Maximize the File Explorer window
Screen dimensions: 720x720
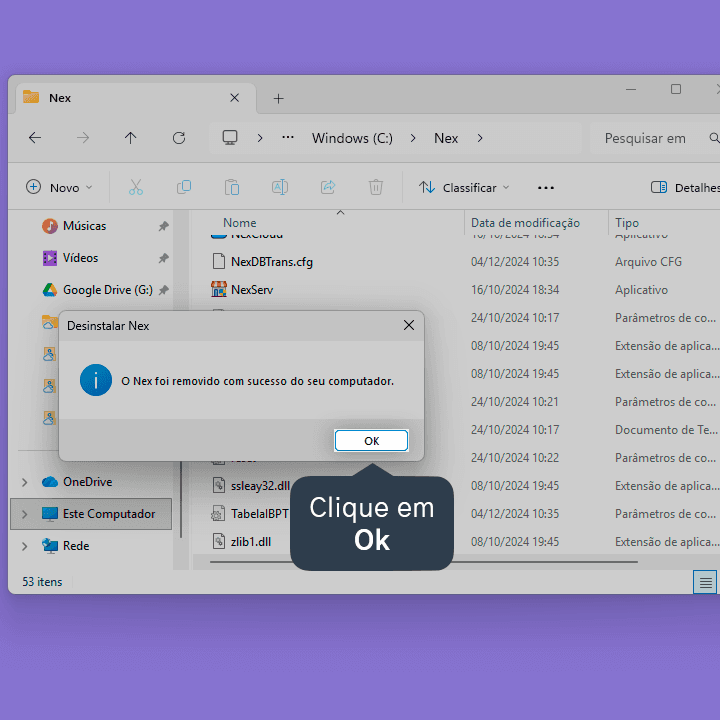pos(675,89)
